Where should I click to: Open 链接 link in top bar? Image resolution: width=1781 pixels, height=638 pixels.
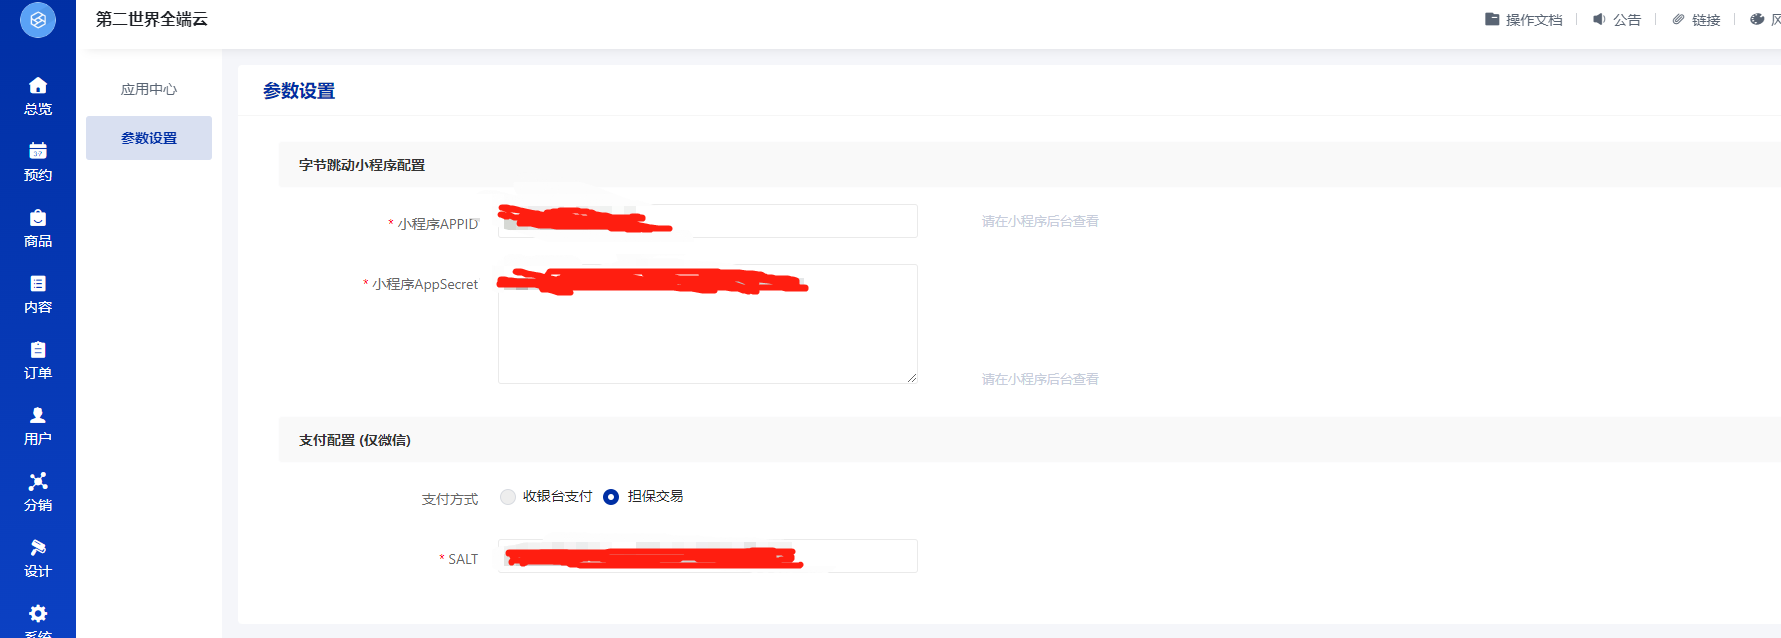(1696, 20)
